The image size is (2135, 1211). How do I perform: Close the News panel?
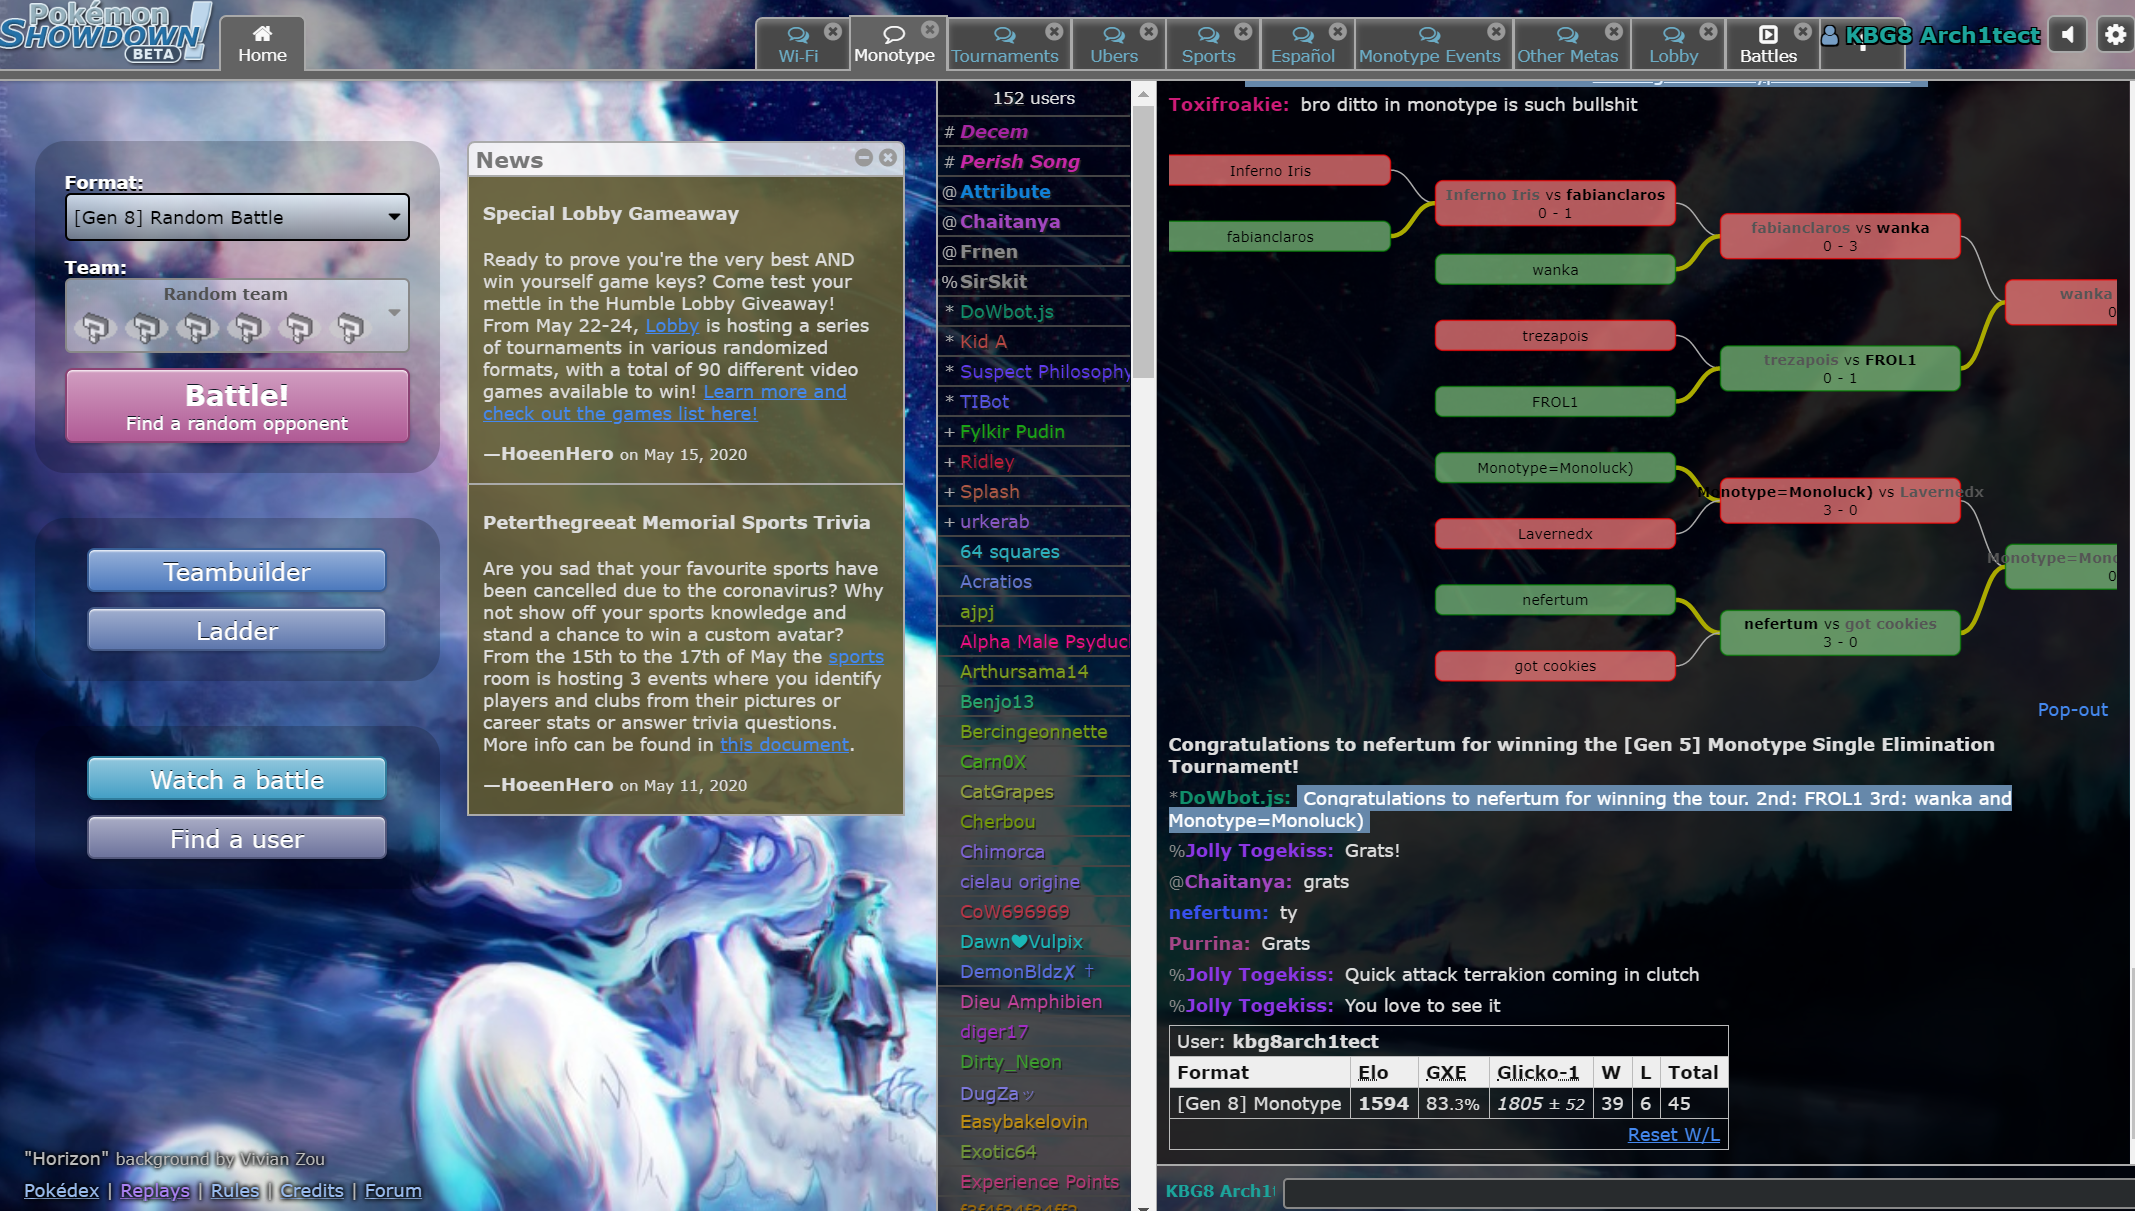pyautogui.click(x=888, y=157)
